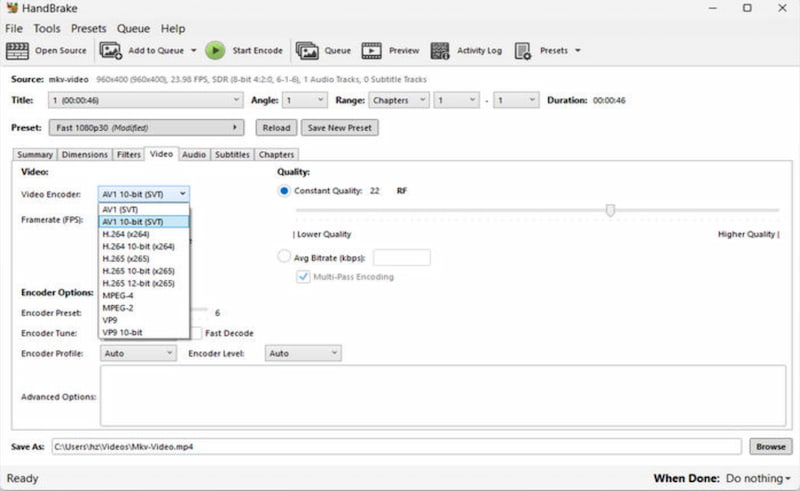Choose VP9 encoder option

click(143, 320)
